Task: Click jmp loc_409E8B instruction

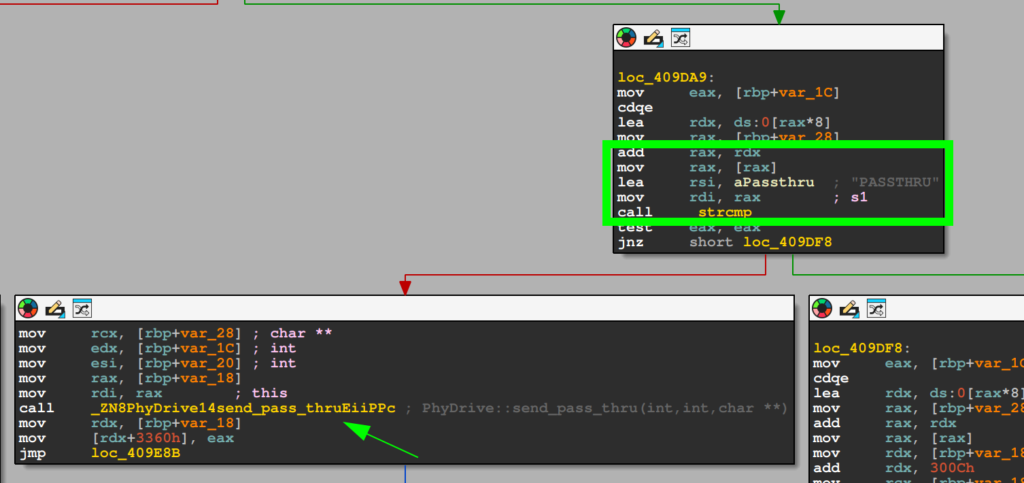Action: (x=99, y=453)
